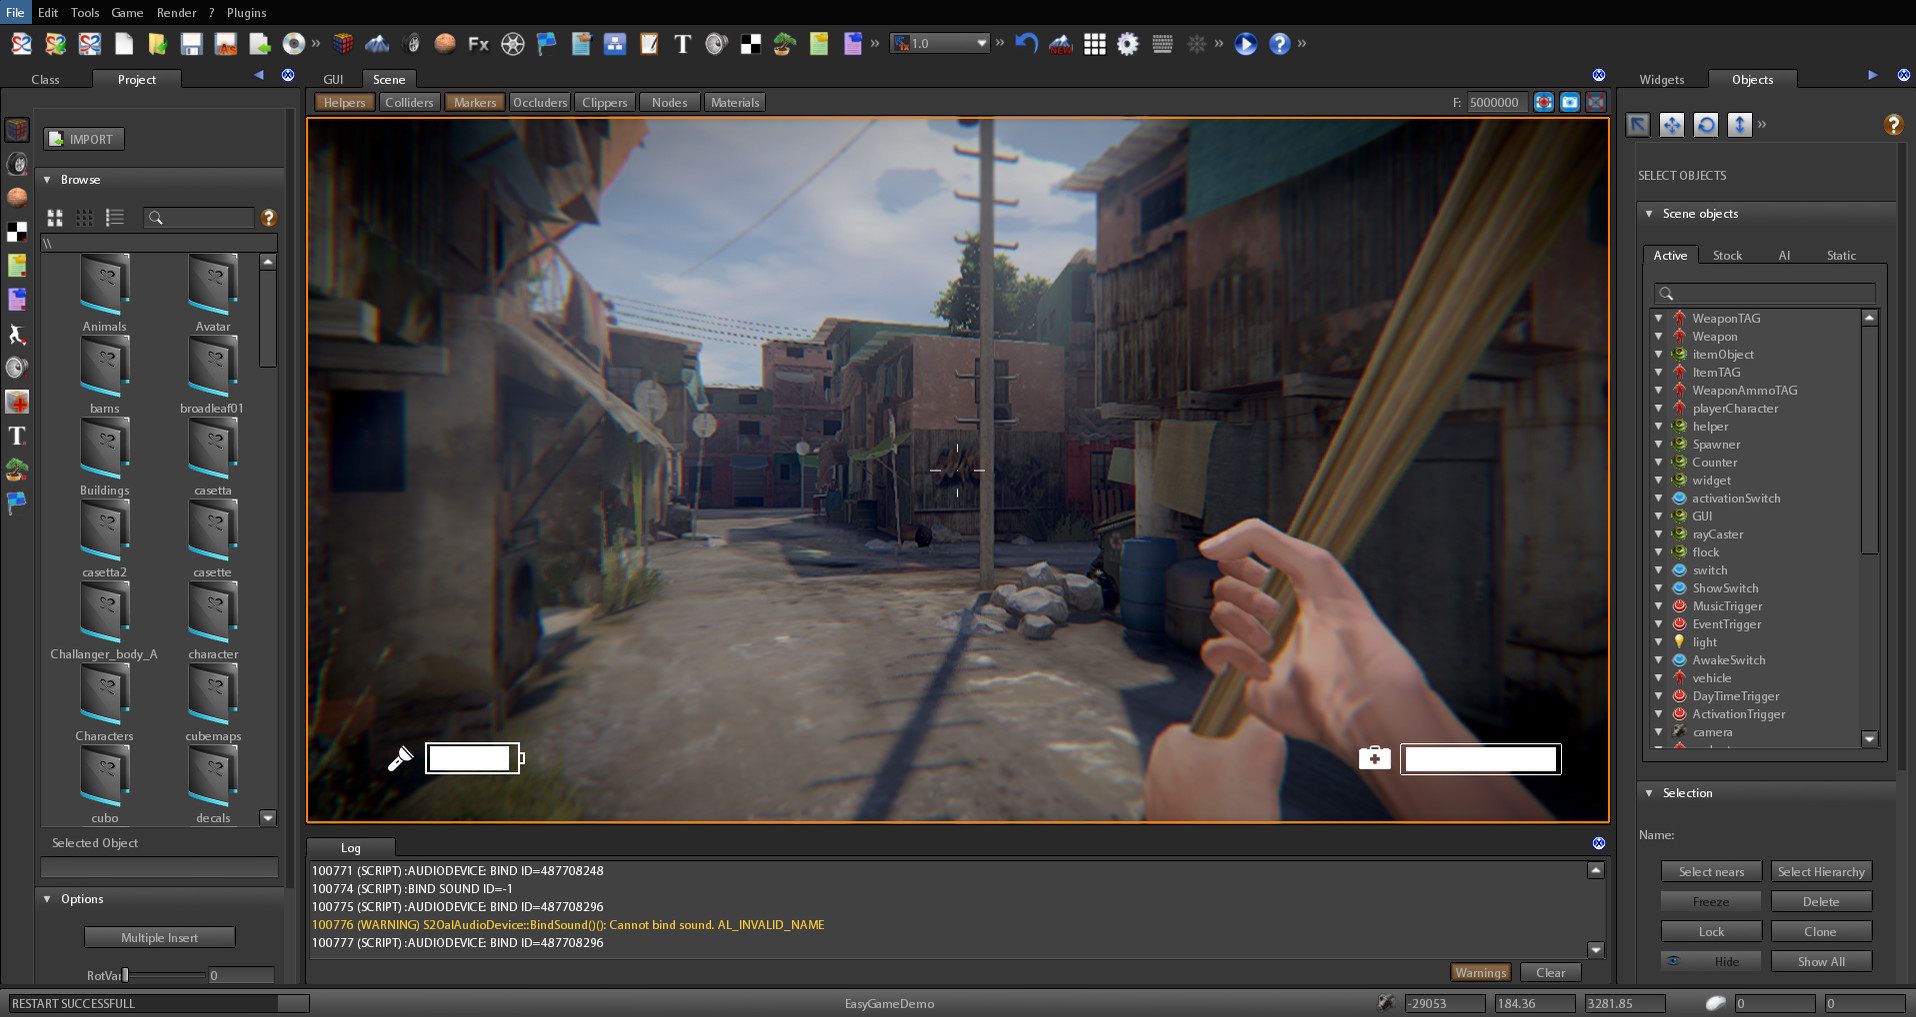Enable the Occluders display mode

(540, 101)
